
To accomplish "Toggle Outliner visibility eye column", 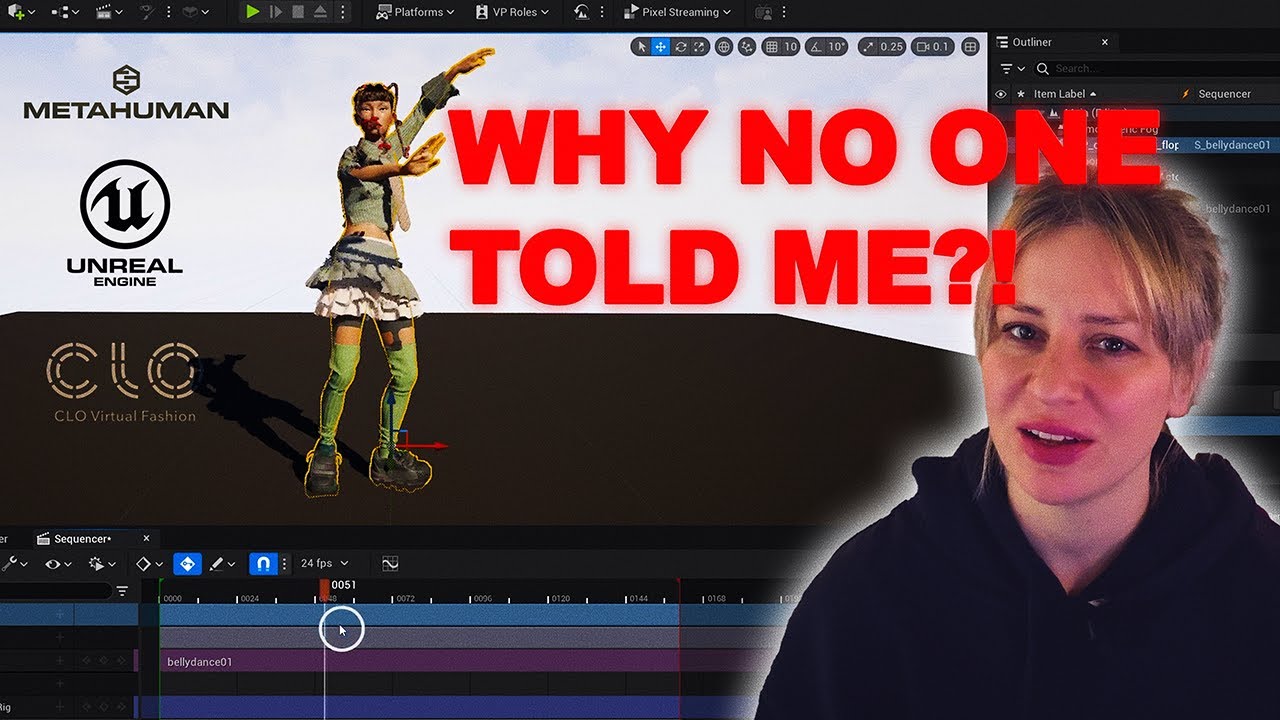I will click(1001, 94).
